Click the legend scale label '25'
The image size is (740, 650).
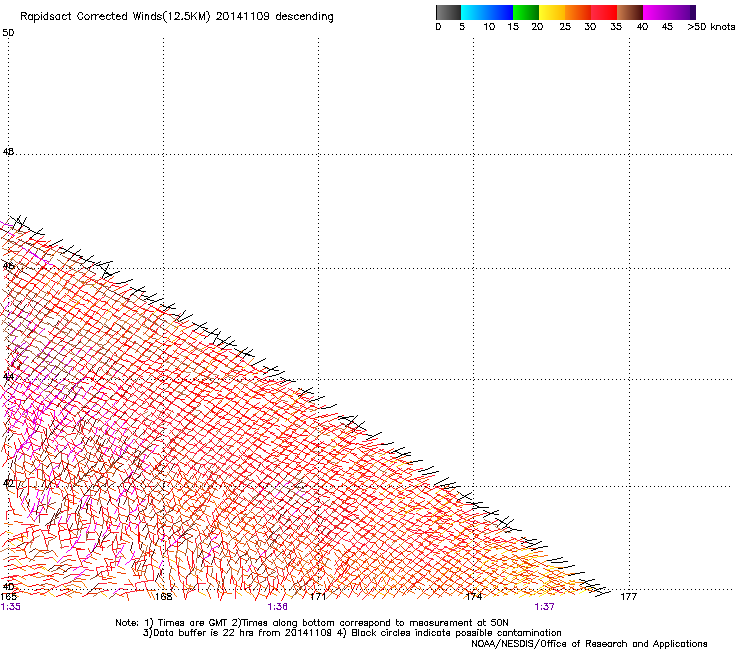[565, 27]
